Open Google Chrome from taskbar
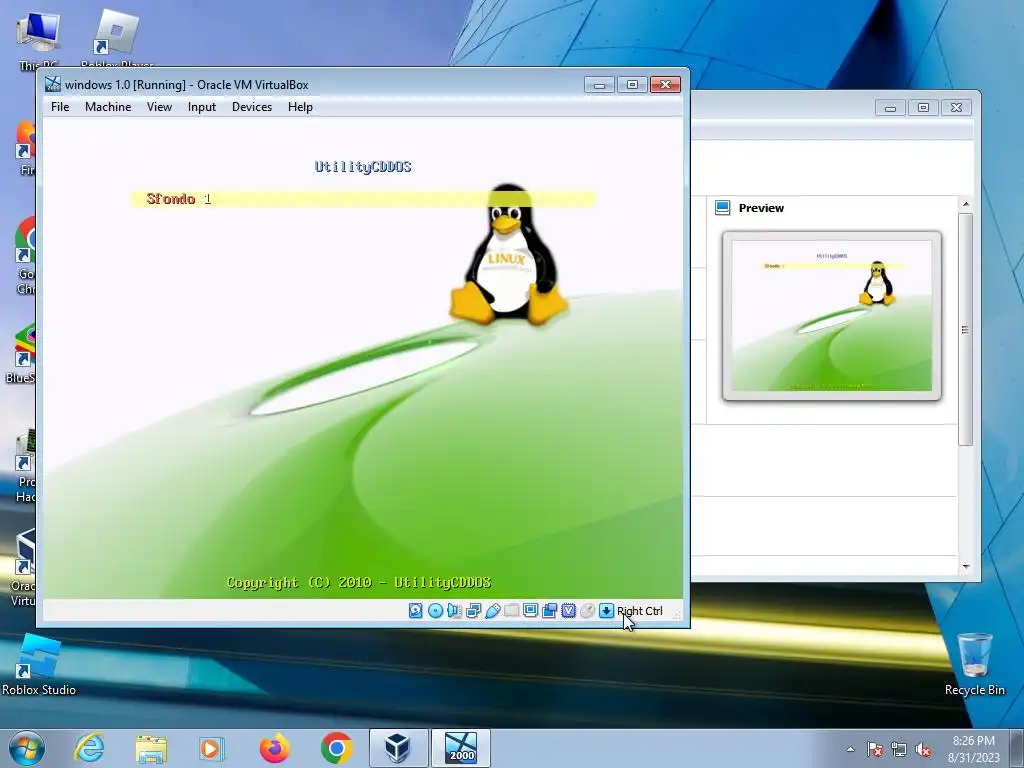1024x768 pixels. tap(336, 748)
